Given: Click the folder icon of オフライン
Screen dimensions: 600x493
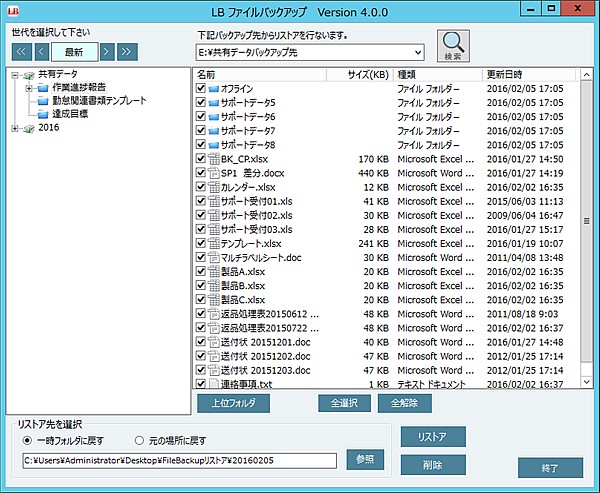Looking at the screenshot, I should (x=214, y=89).
